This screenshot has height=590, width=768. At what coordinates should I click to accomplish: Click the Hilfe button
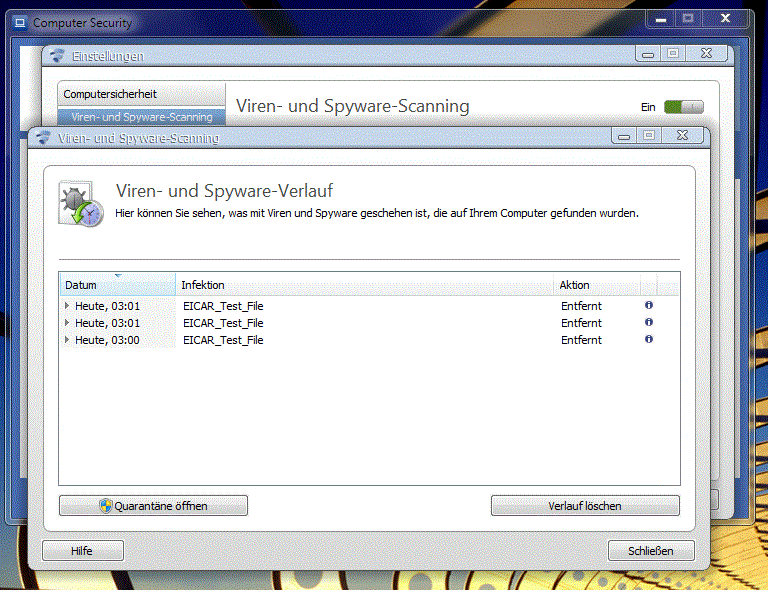(82, 550)
